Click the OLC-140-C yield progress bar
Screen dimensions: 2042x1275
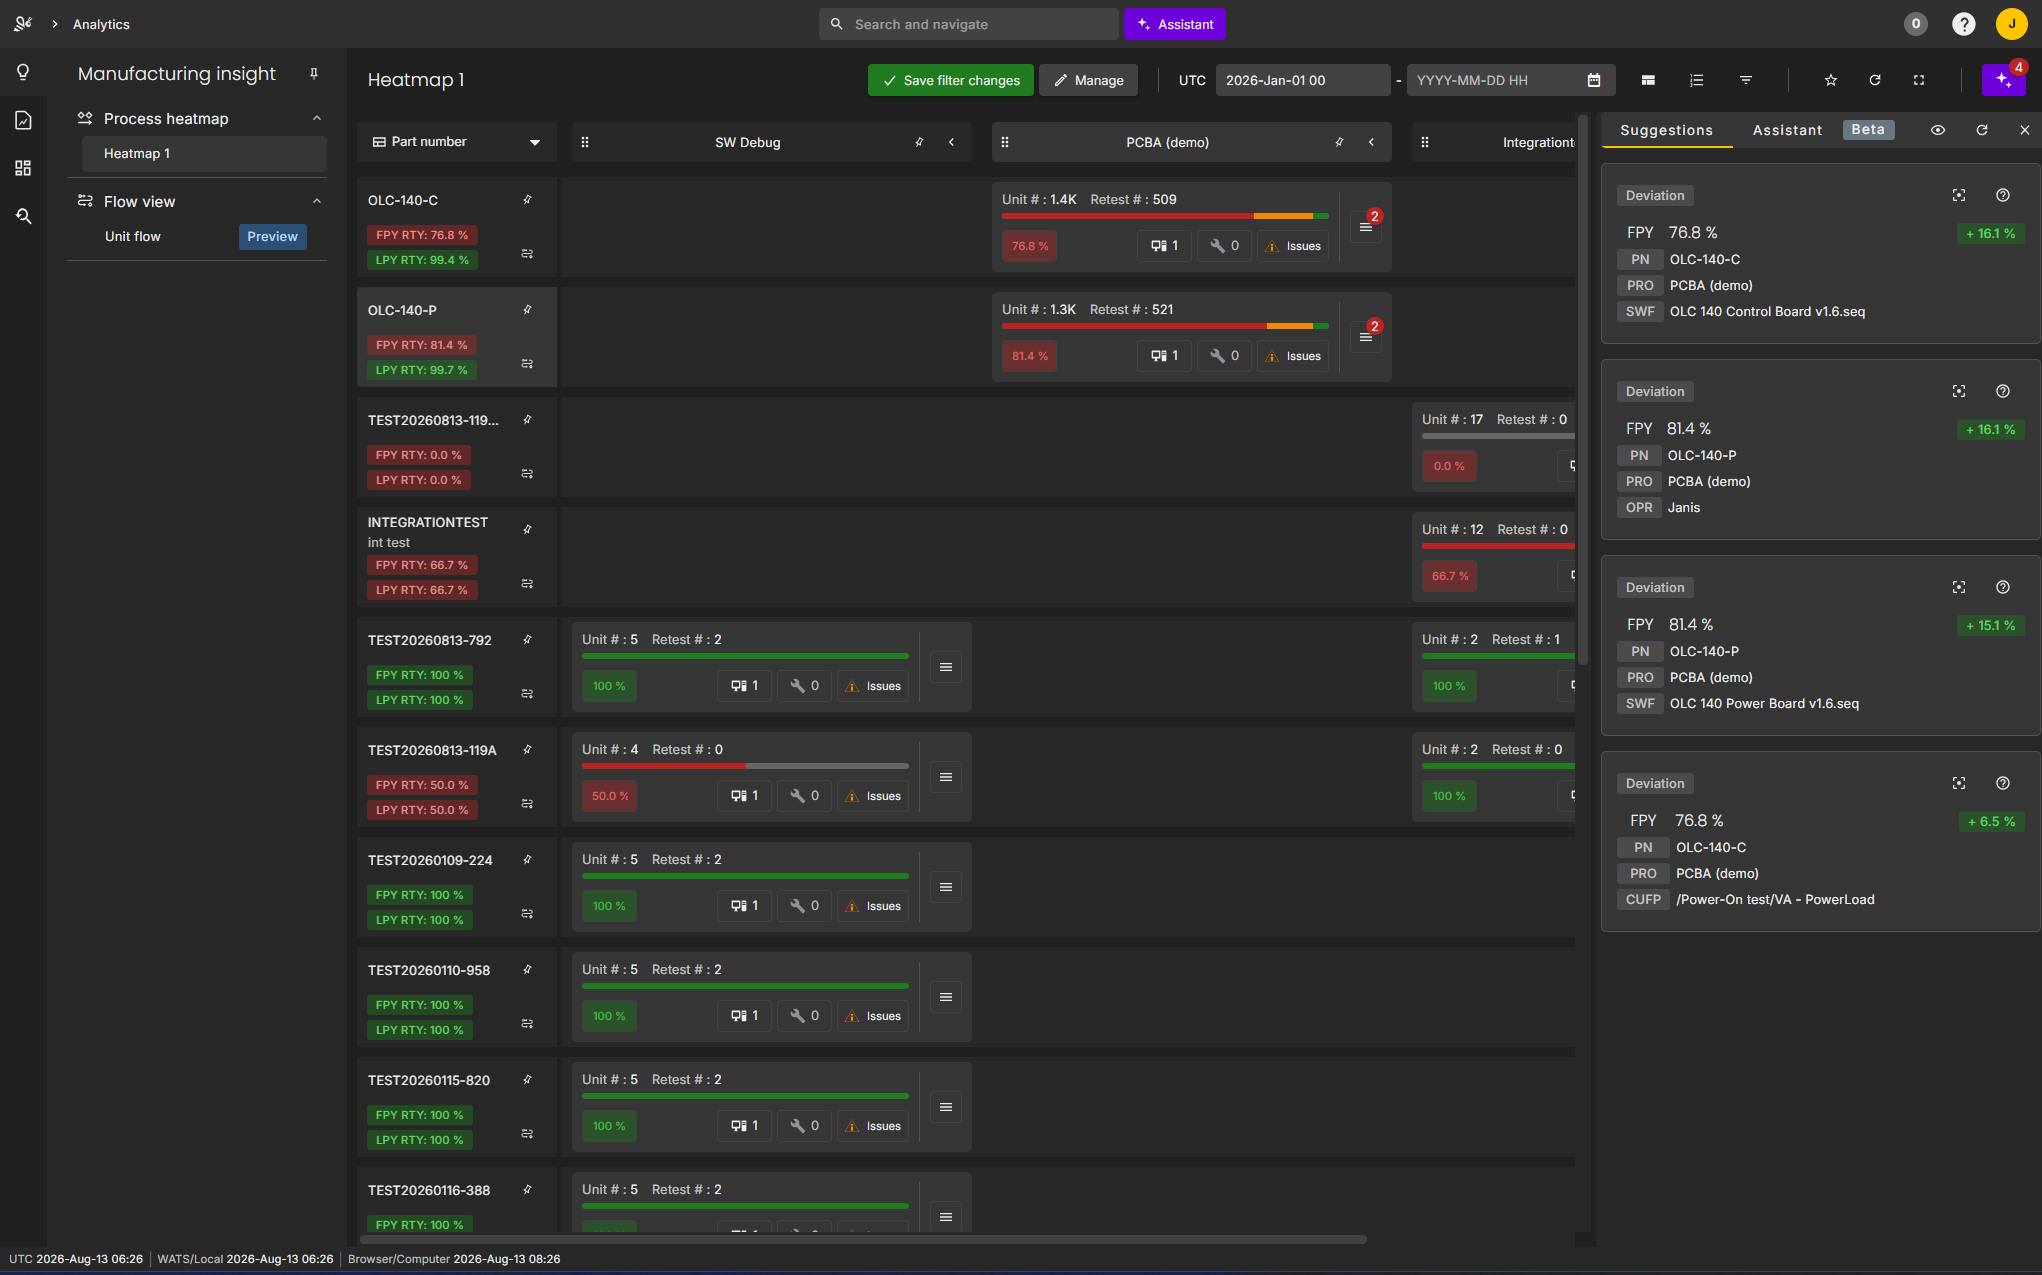click(x=1165, y=216)
